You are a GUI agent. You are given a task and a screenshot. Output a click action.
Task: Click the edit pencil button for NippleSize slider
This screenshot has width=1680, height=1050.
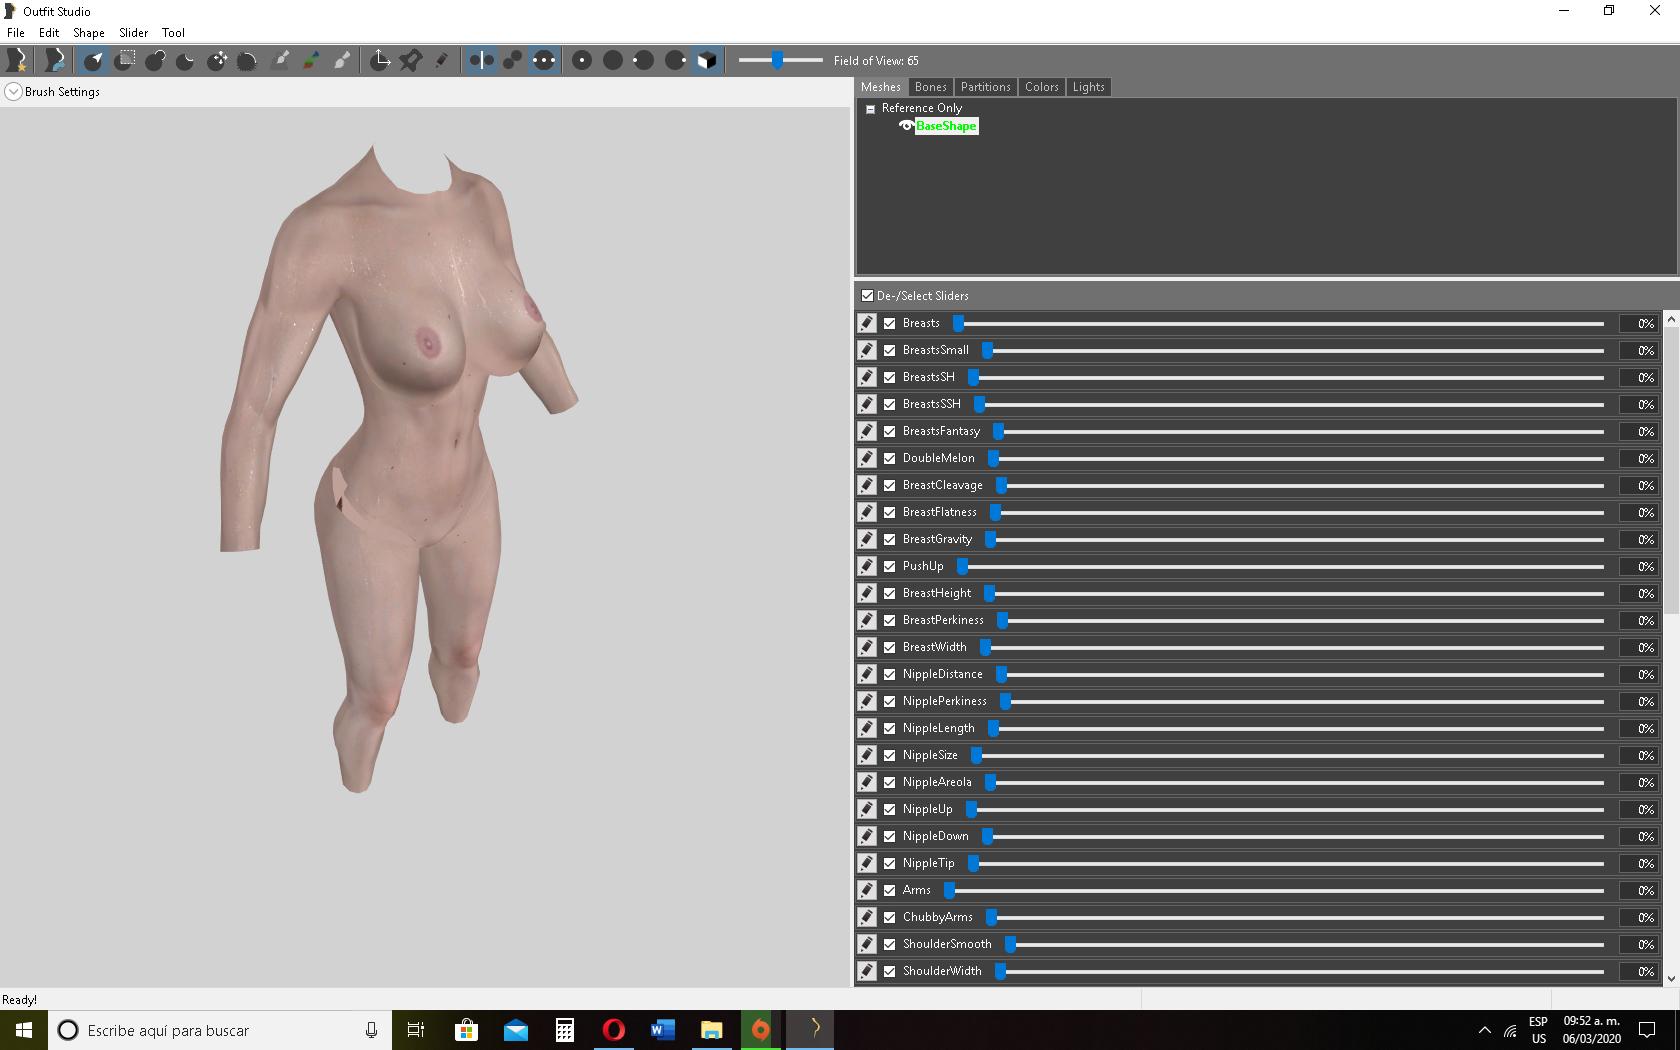point(867,755)
